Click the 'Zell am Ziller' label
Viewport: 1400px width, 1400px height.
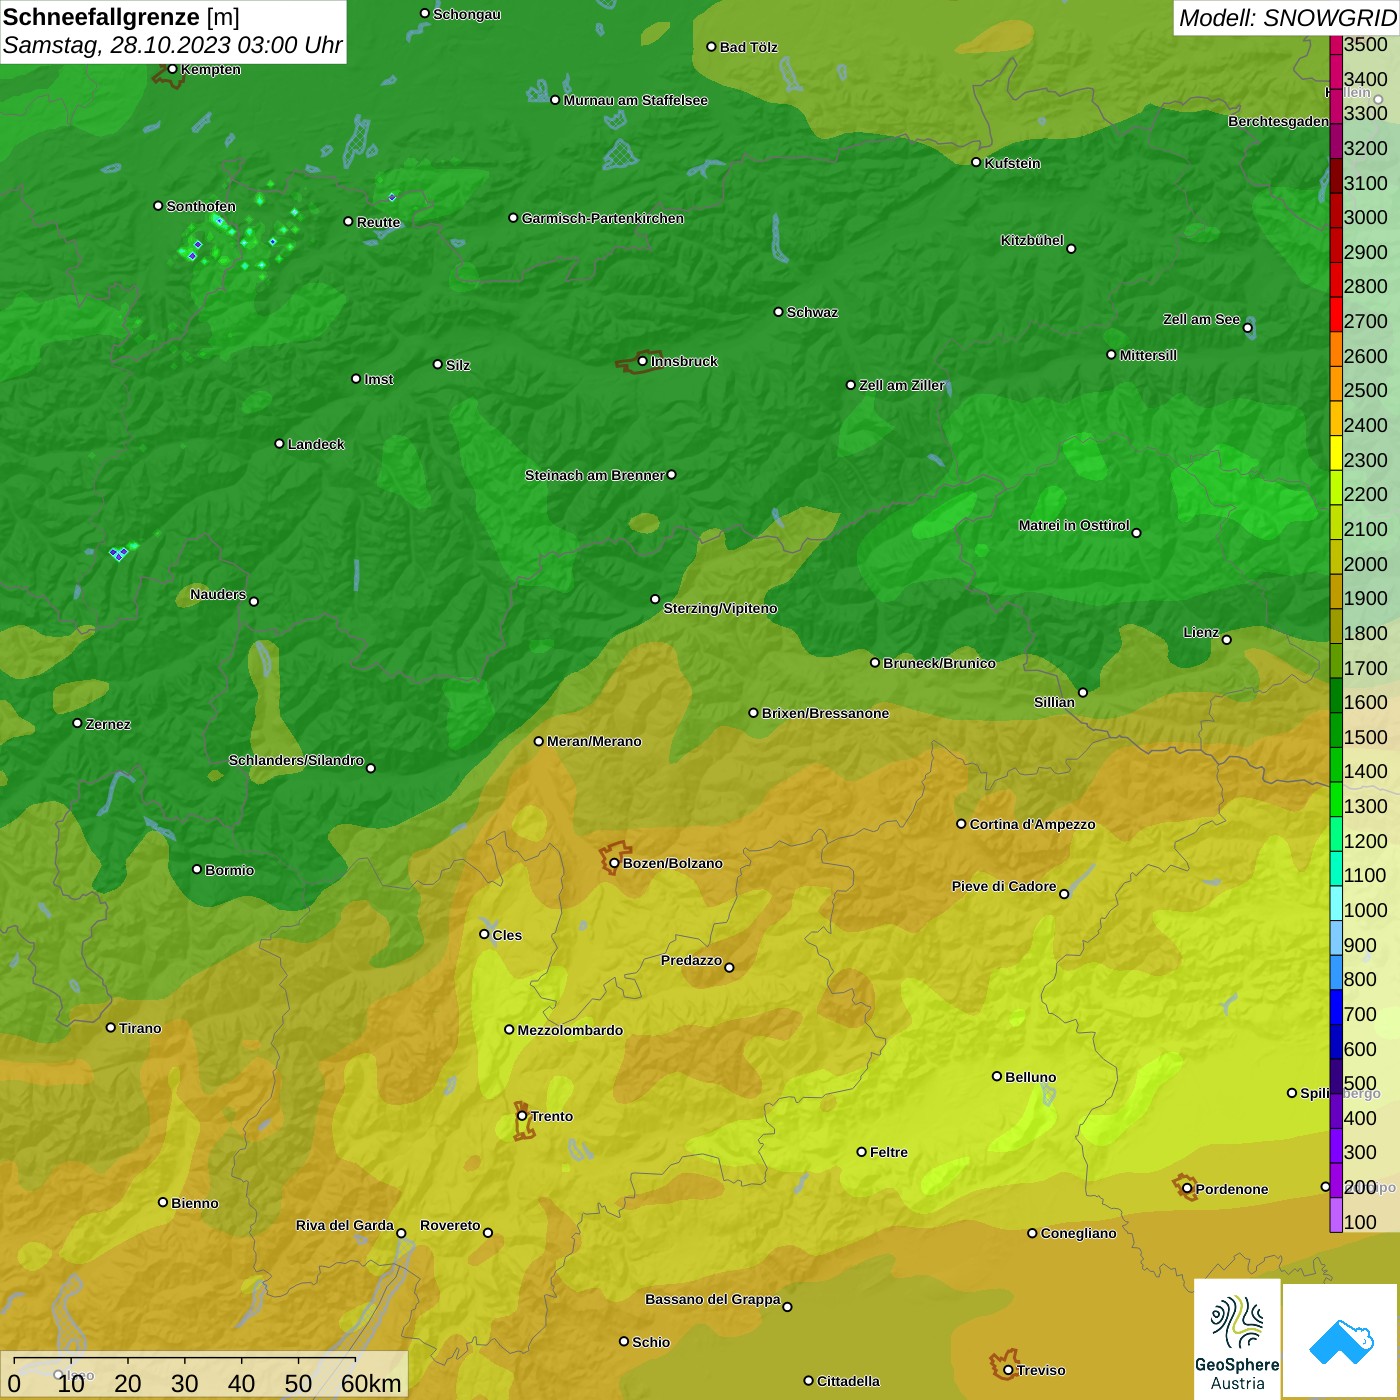(x=902, y=385)
